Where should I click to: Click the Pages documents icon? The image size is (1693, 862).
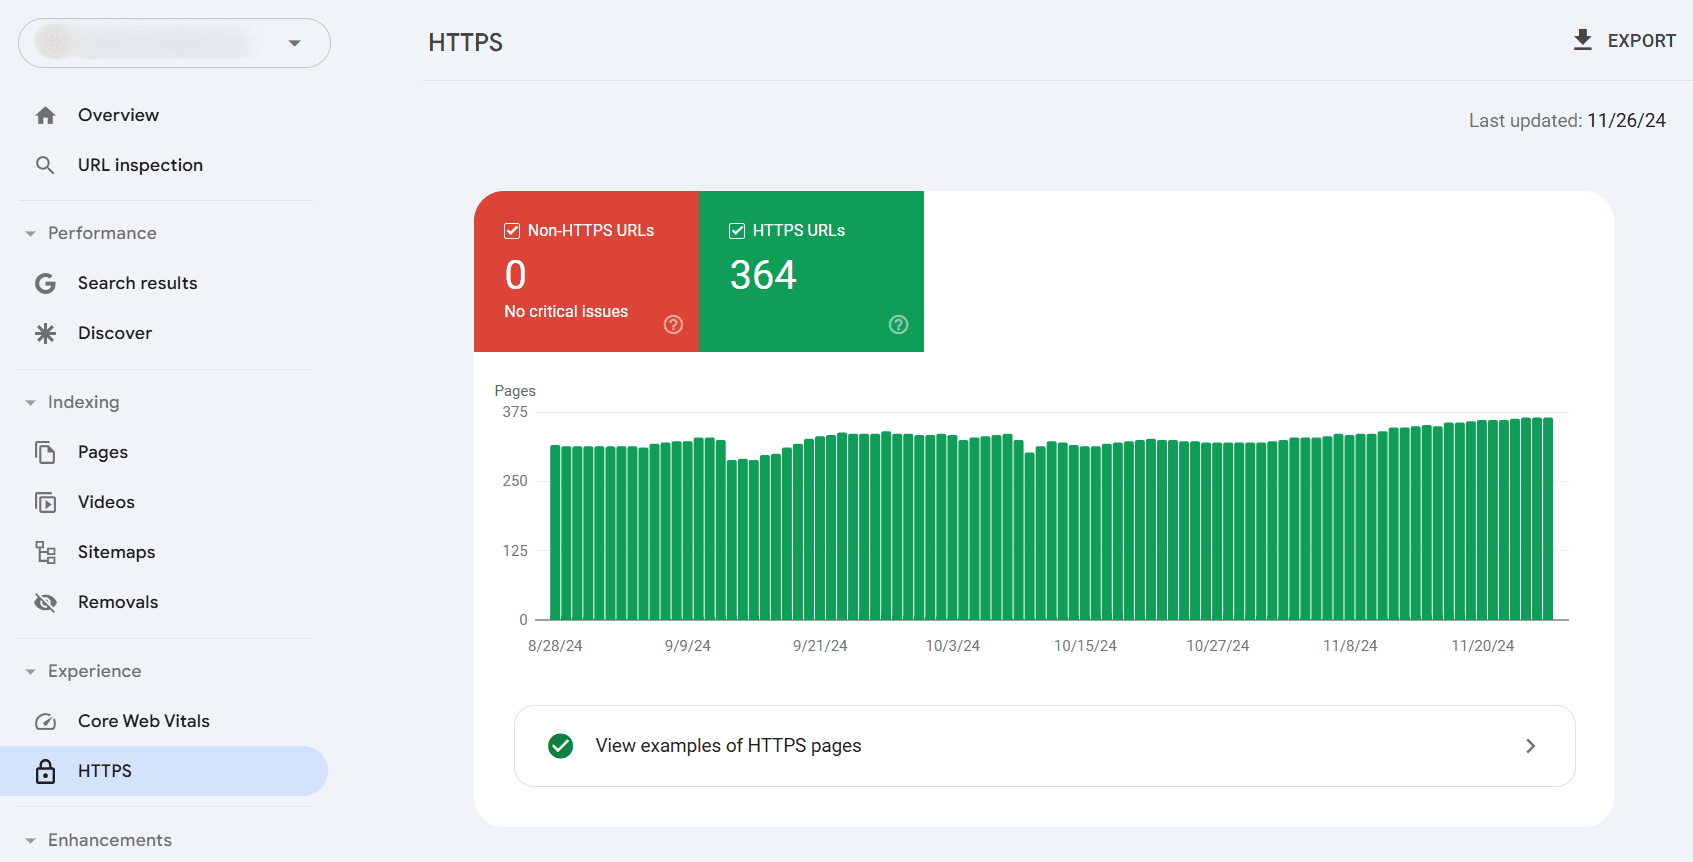tap(45, 452)
